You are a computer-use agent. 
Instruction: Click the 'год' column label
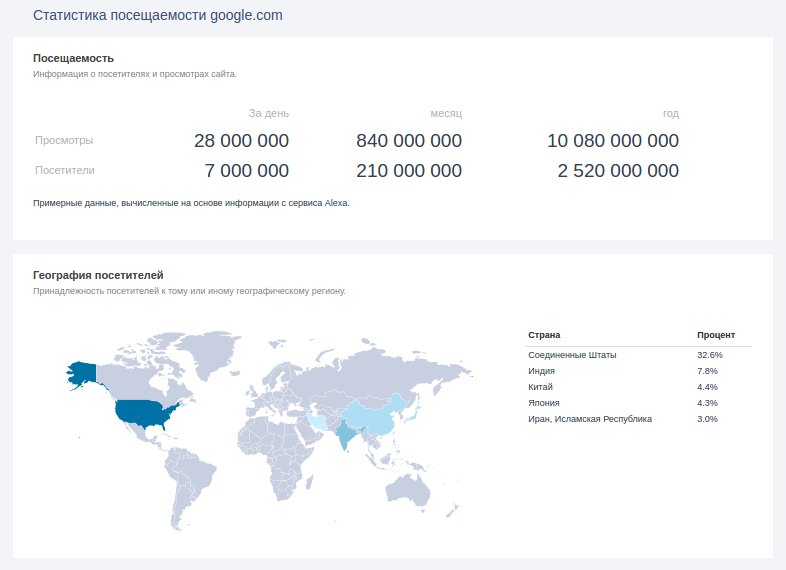670,113
